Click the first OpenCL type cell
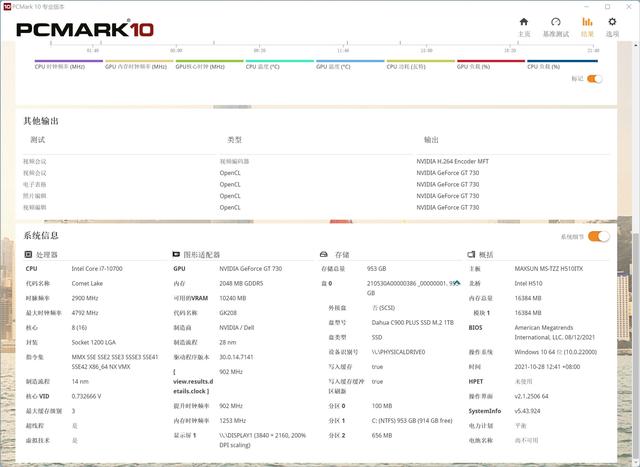This screenshot has width=640, height=467. point(230,173)
